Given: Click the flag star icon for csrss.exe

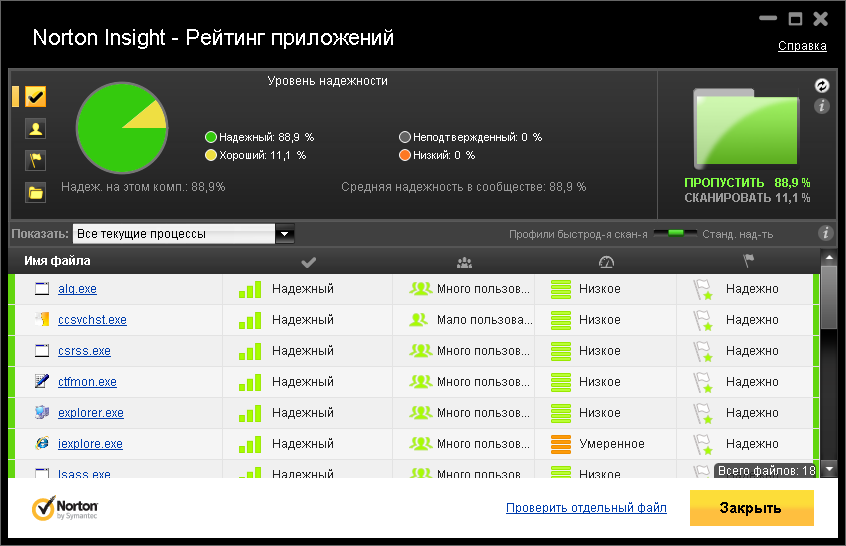Looking at the screenshot, I should pyautogui.click(x=702, y=351).
